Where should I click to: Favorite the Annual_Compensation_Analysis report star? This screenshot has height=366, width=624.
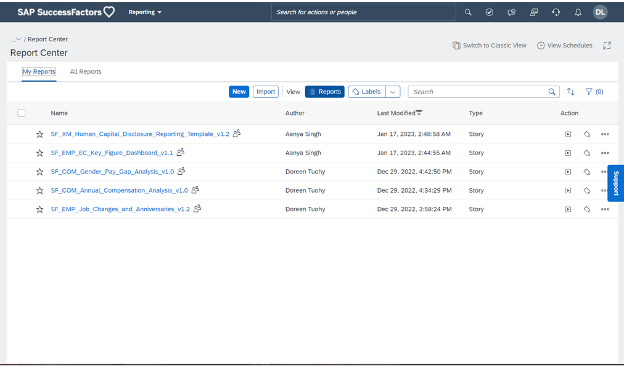[39, 191]
